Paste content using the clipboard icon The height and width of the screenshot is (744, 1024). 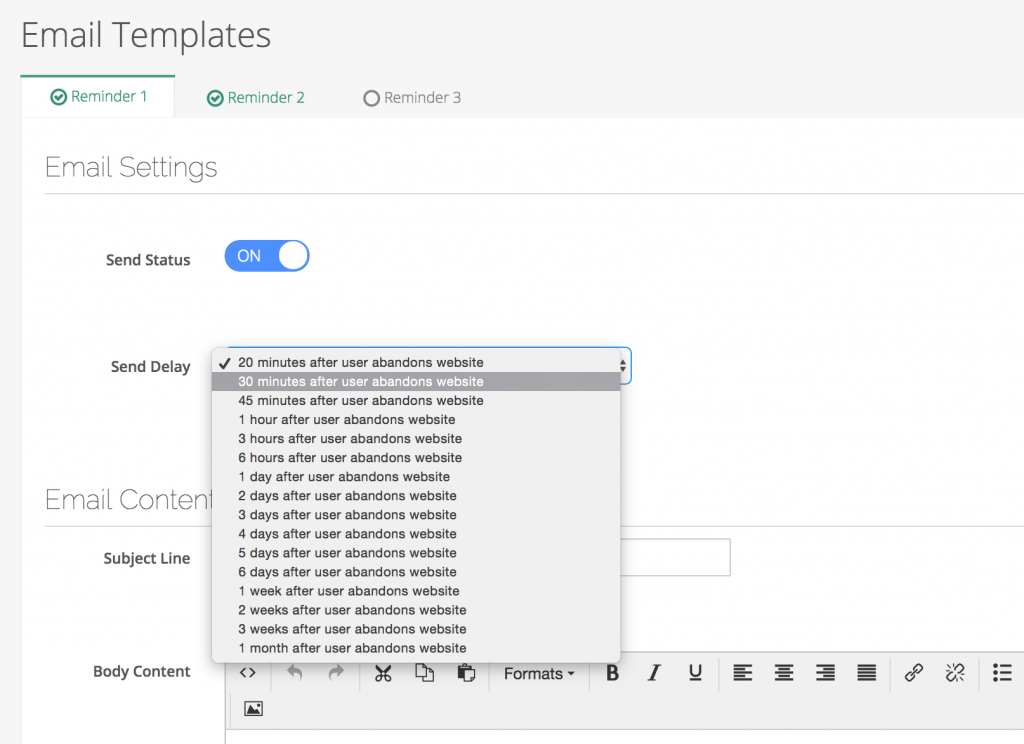tap(466, 673)
